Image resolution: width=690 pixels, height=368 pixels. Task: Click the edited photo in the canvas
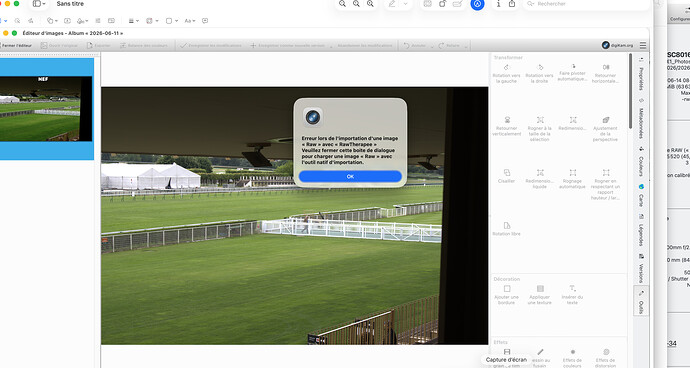pyautogui.click(x=294, y=216)
